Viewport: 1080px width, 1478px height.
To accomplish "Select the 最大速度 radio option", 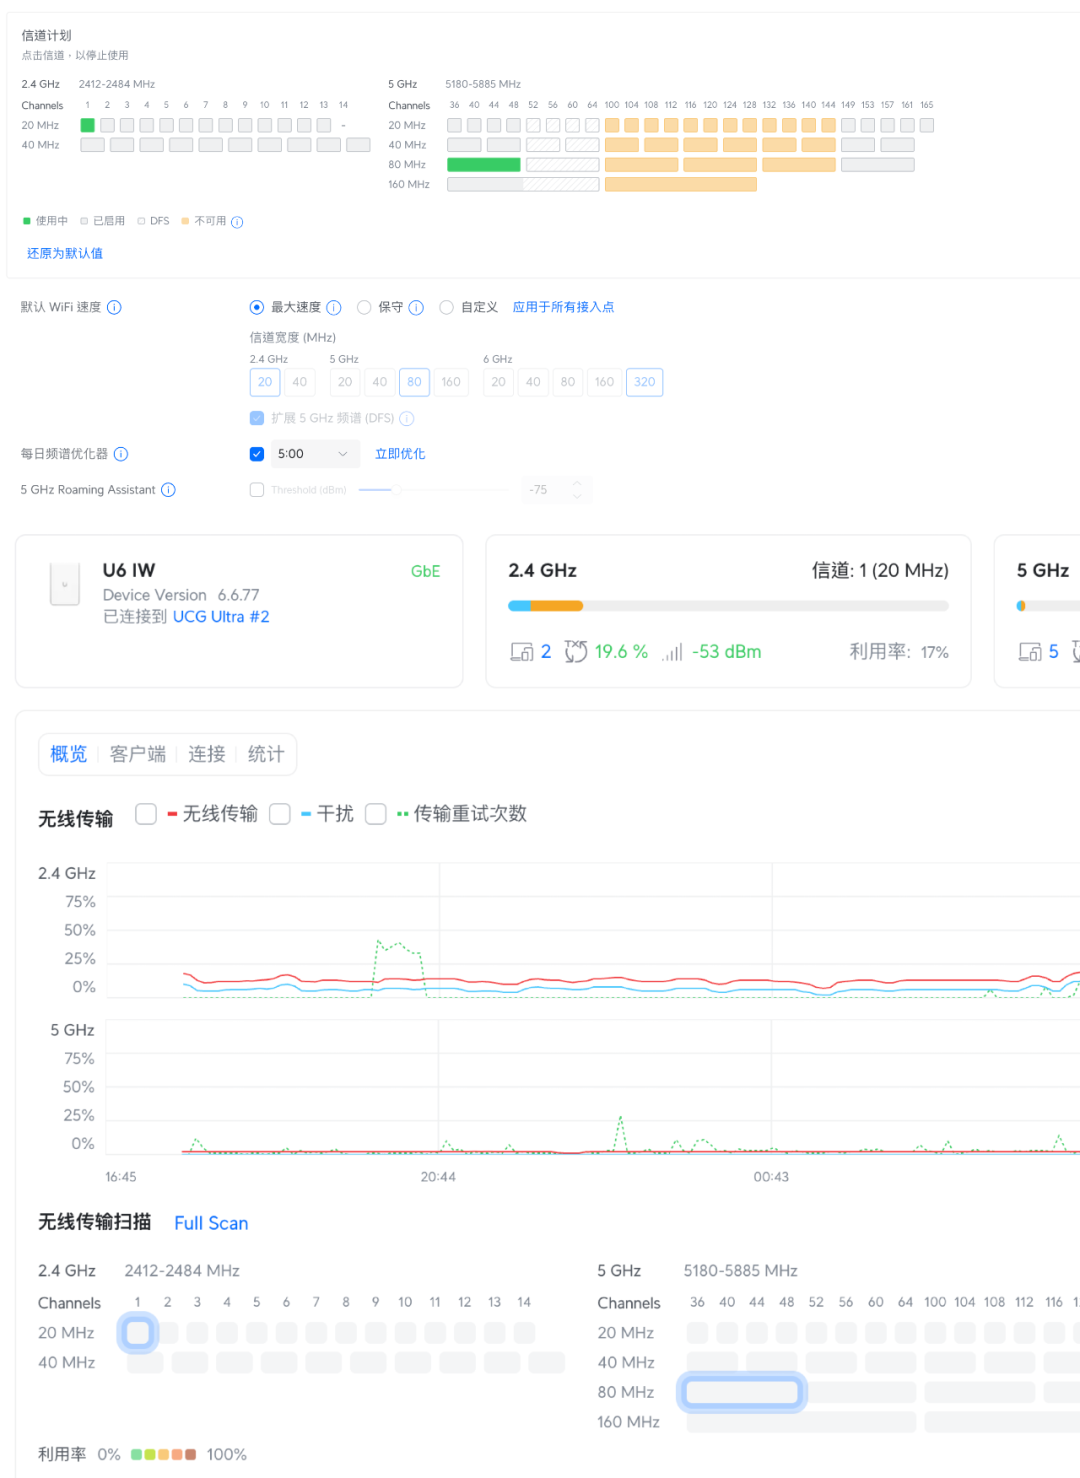I will pyautogui.click(x=257, y=307).
